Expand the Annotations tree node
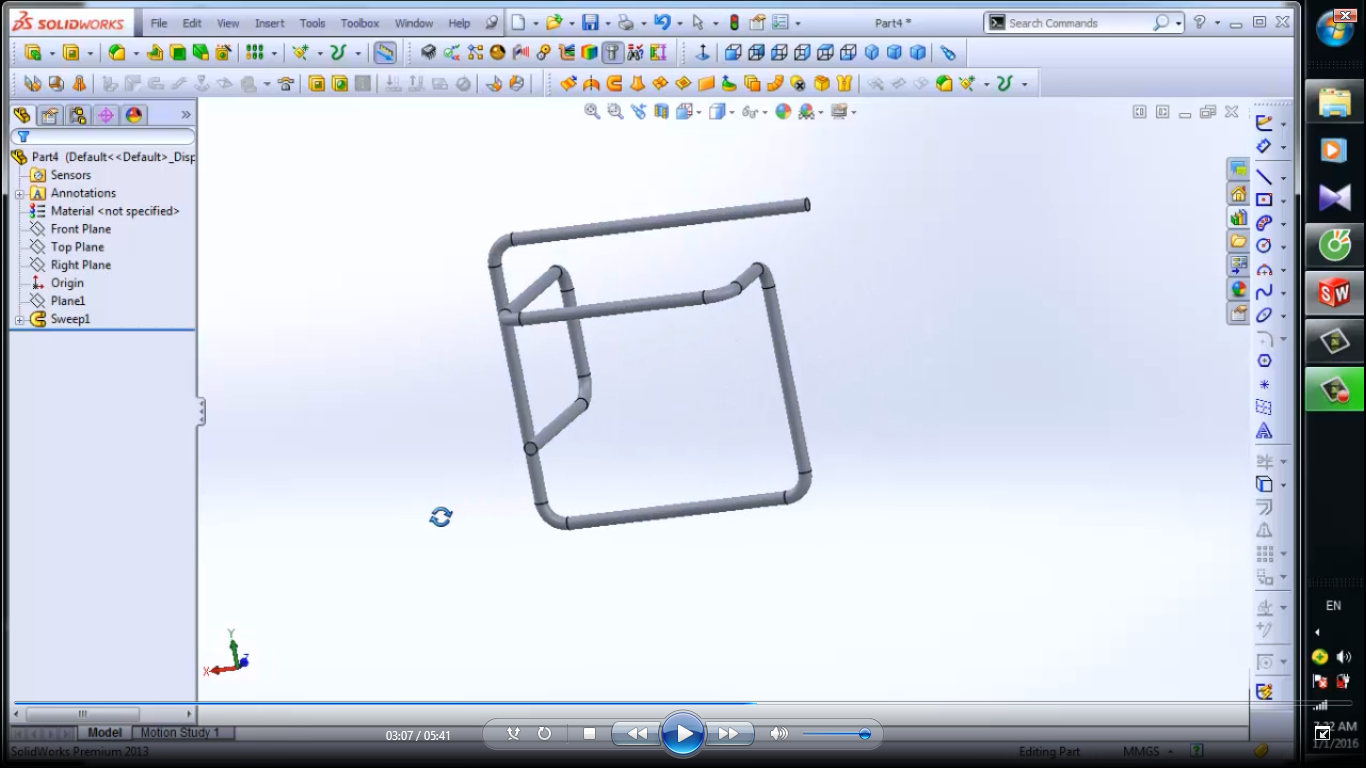 tap(19, 194)
